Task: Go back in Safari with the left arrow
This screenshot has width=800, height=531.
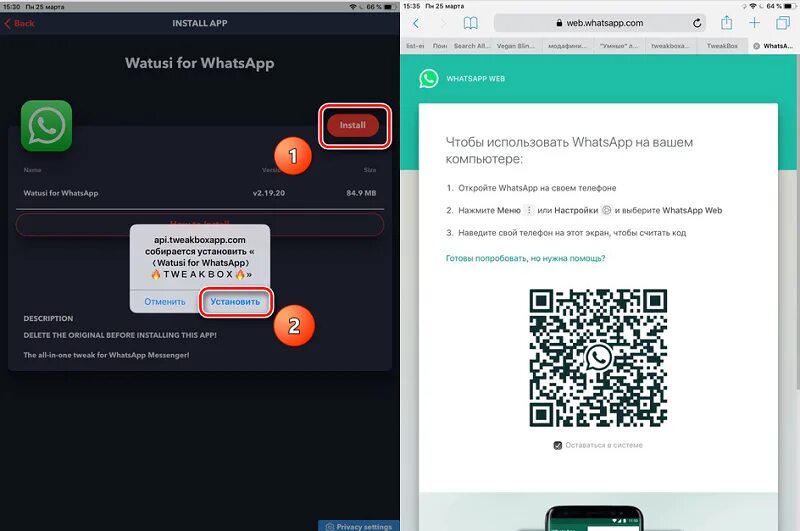Action: (416, 23)
